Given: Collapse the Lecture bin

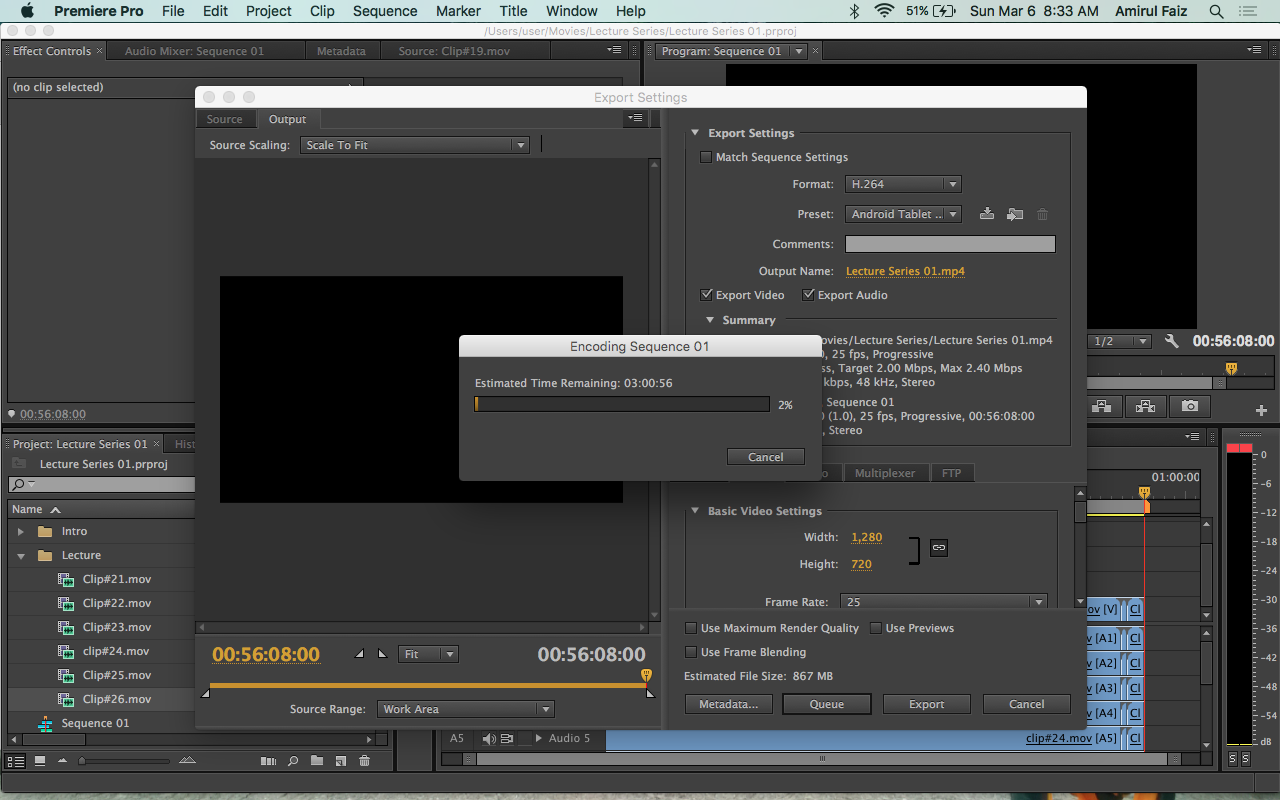Looking at the screenshot, I should 21,556.
